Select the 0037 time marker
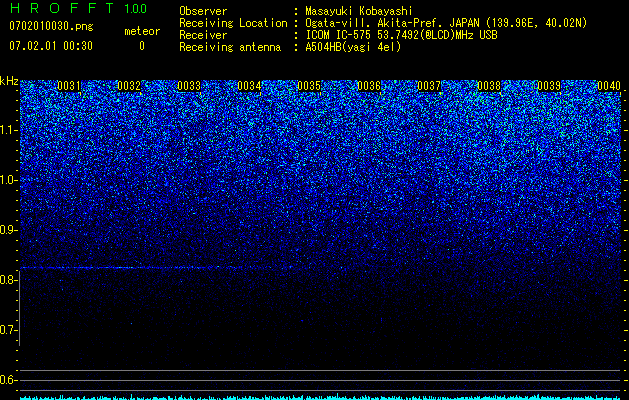The height and width of the screenshot is (400, 629). pos(429,86)
